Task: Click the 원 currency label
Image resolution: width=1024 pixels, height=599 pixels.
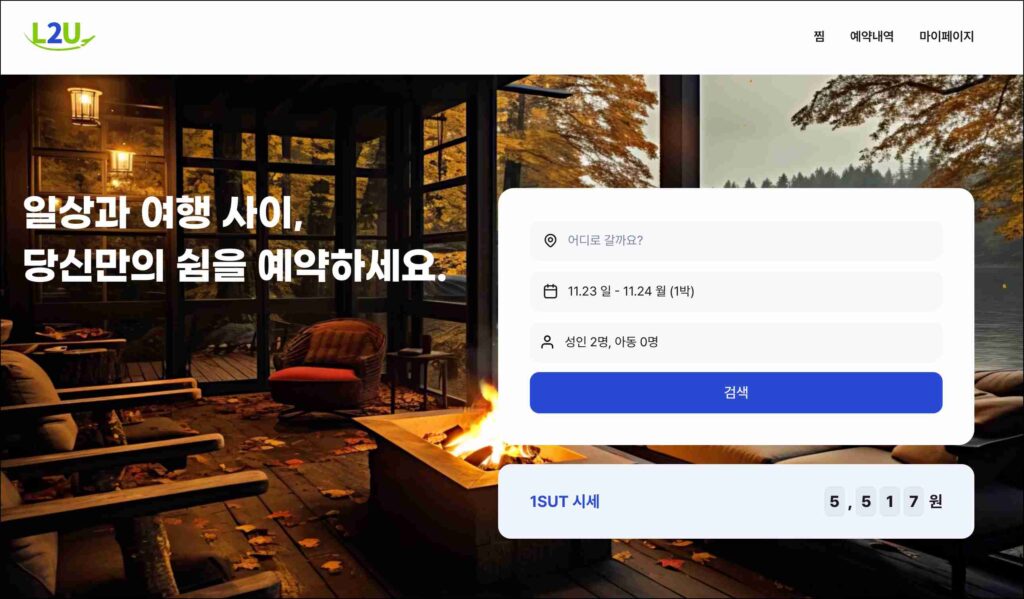Action: point(935,502)
